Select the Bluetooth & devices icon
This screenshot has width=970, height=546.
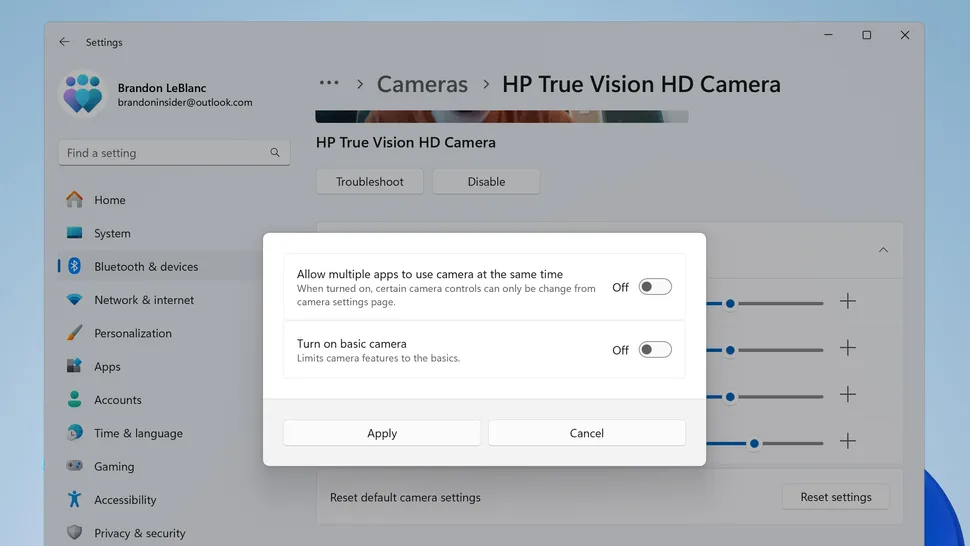75,267
